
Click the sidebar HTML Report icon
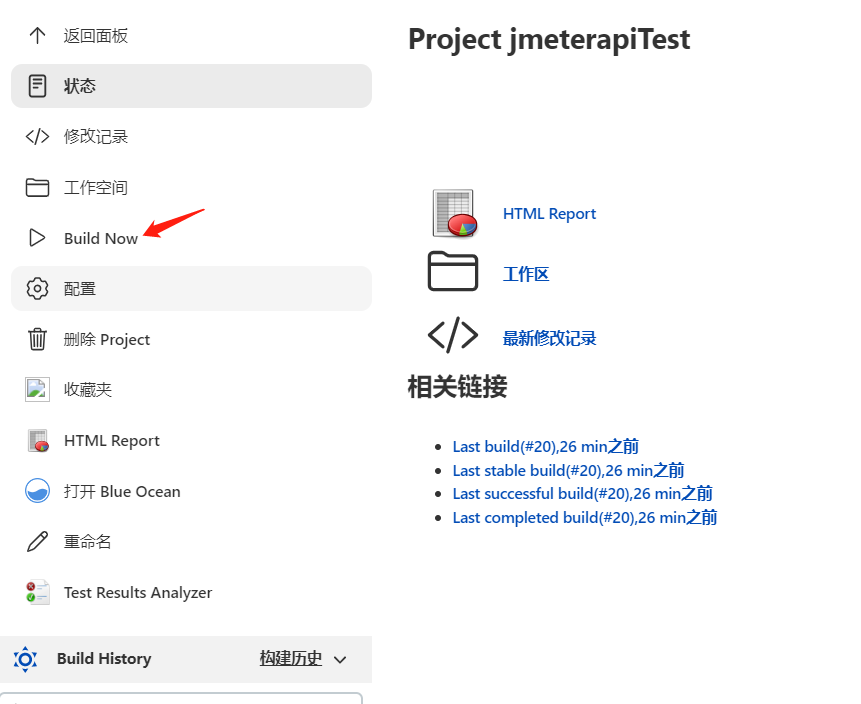tap(37, 441)
